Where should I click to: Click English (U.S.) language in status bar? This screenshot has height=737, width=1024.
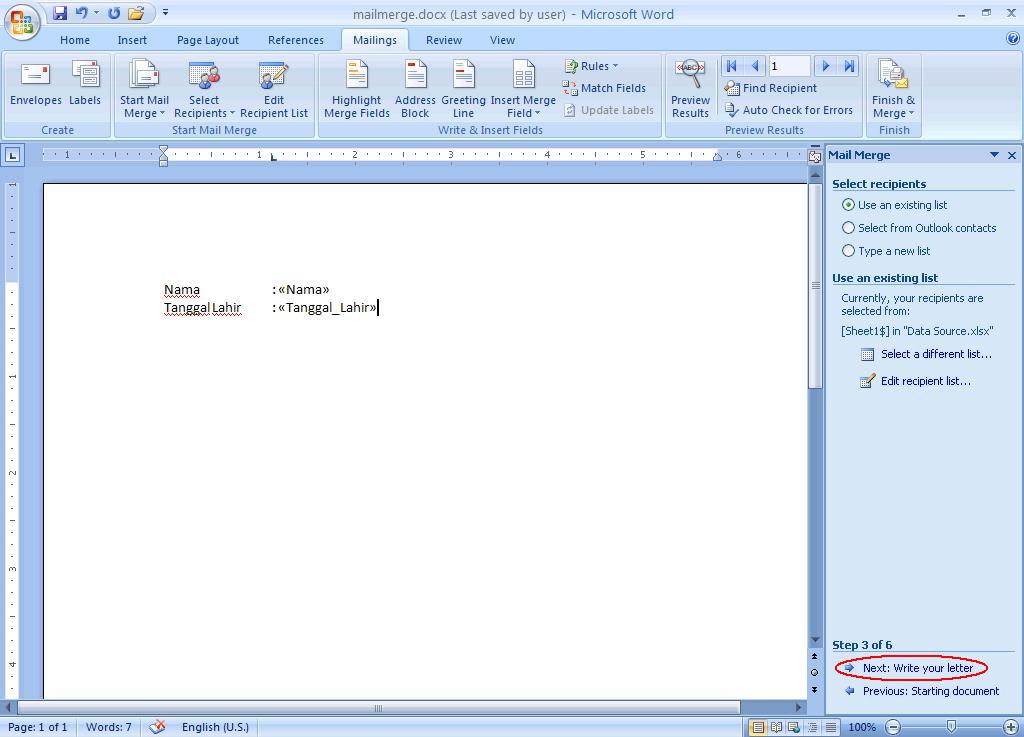[215, 727]
